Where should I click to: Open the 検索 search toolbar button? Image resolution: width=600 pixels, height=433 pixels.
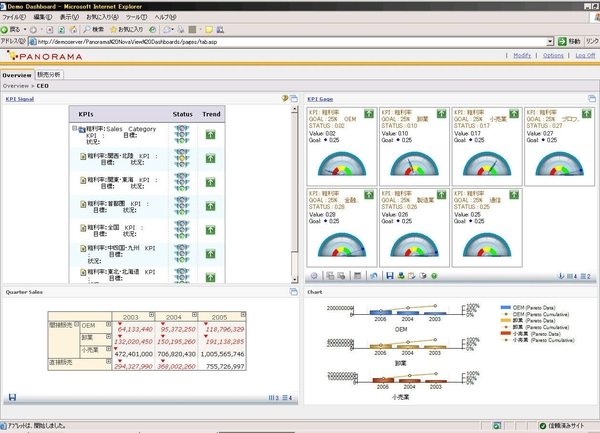coord(94,29)
